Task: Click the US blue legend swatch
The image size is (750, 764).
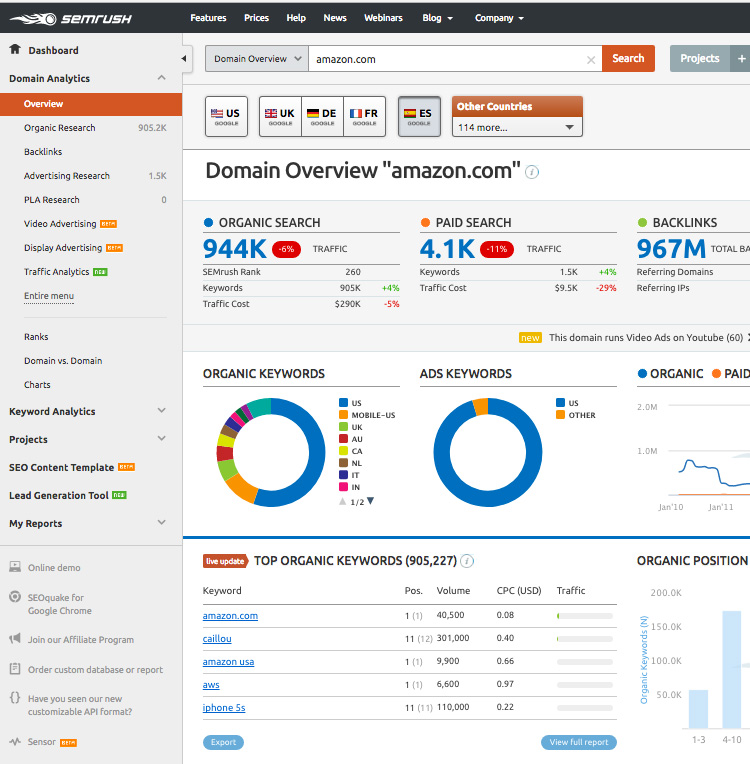Action: pos(343,402)
